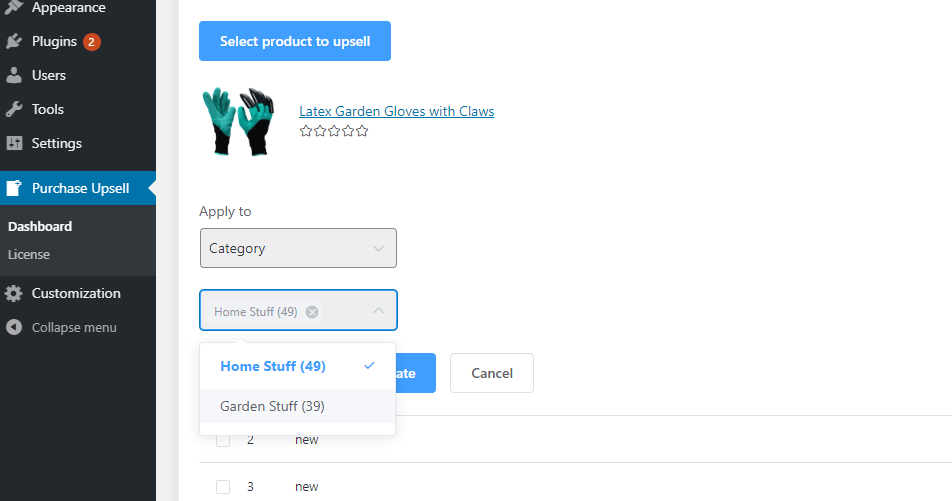The image size is (952, 501).
Task: Click the Tools wrench icon
Action: click(14, 110)
